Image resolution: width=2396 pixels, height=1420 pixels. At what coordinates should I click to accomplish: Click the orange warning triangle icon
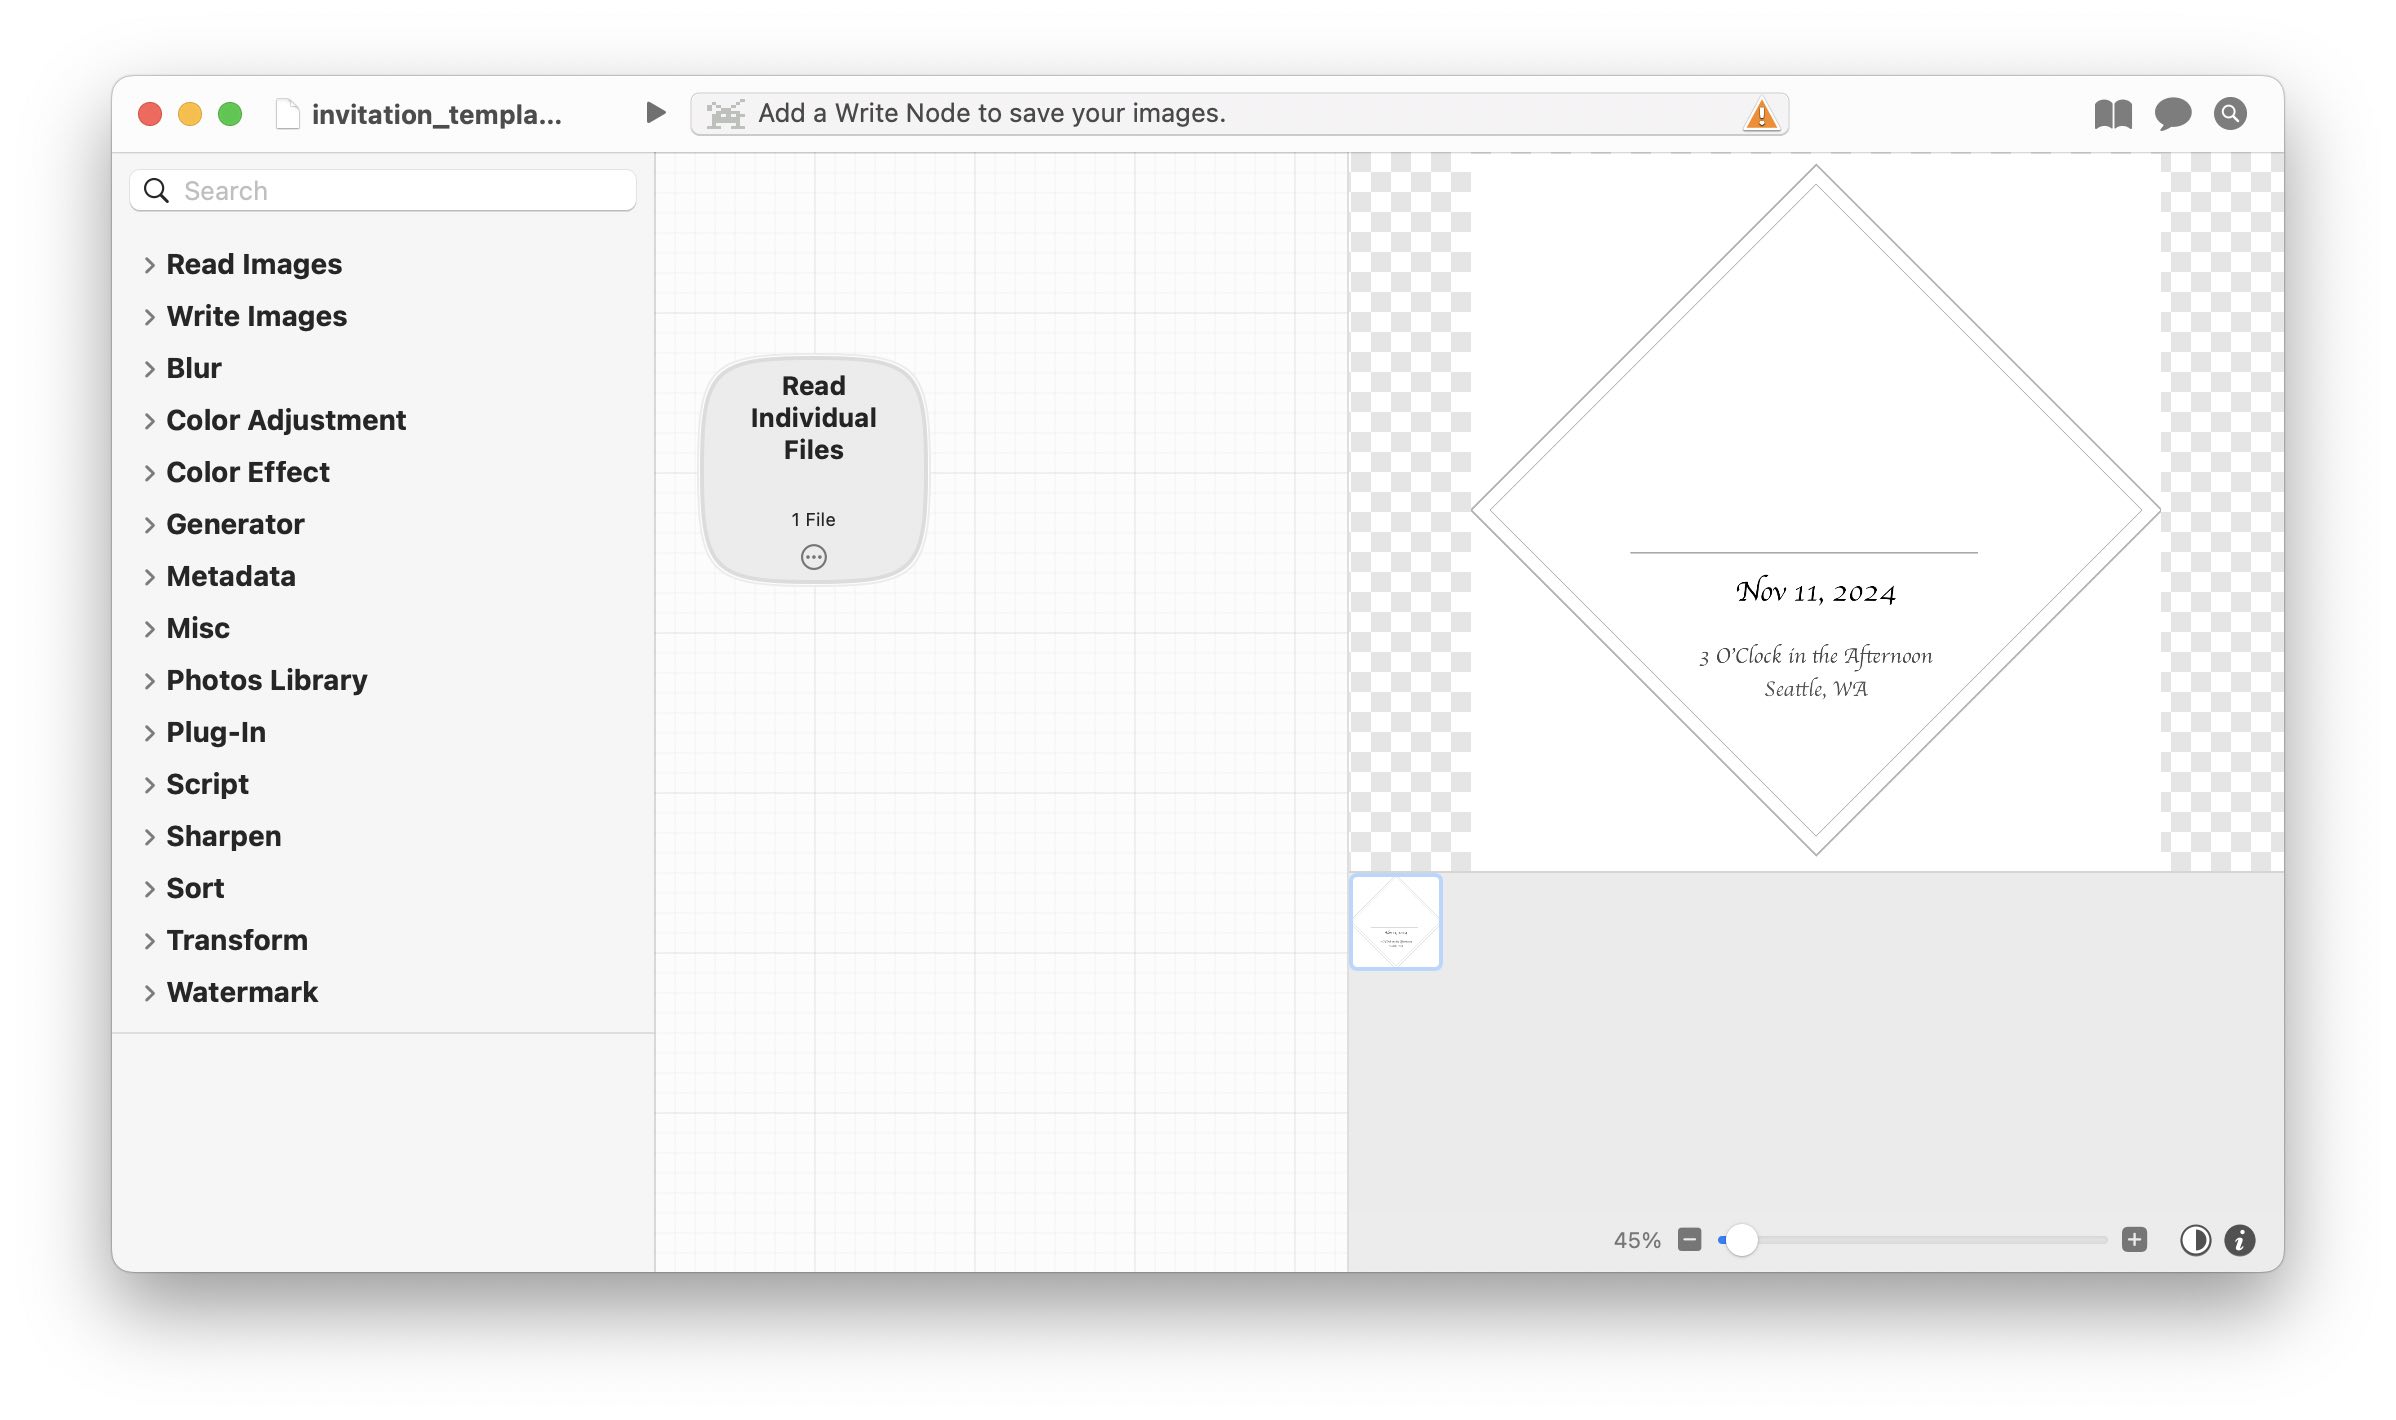coord(1760,114)
